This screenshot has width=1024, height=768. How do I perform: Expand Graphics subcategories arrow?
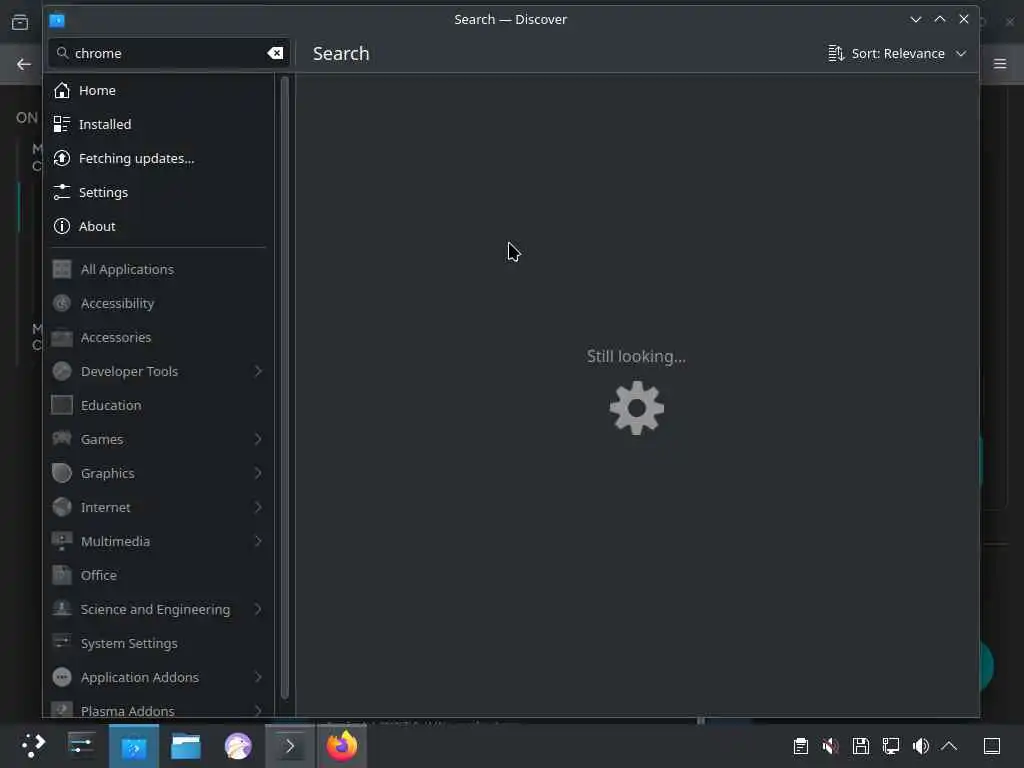coord(258,473)
